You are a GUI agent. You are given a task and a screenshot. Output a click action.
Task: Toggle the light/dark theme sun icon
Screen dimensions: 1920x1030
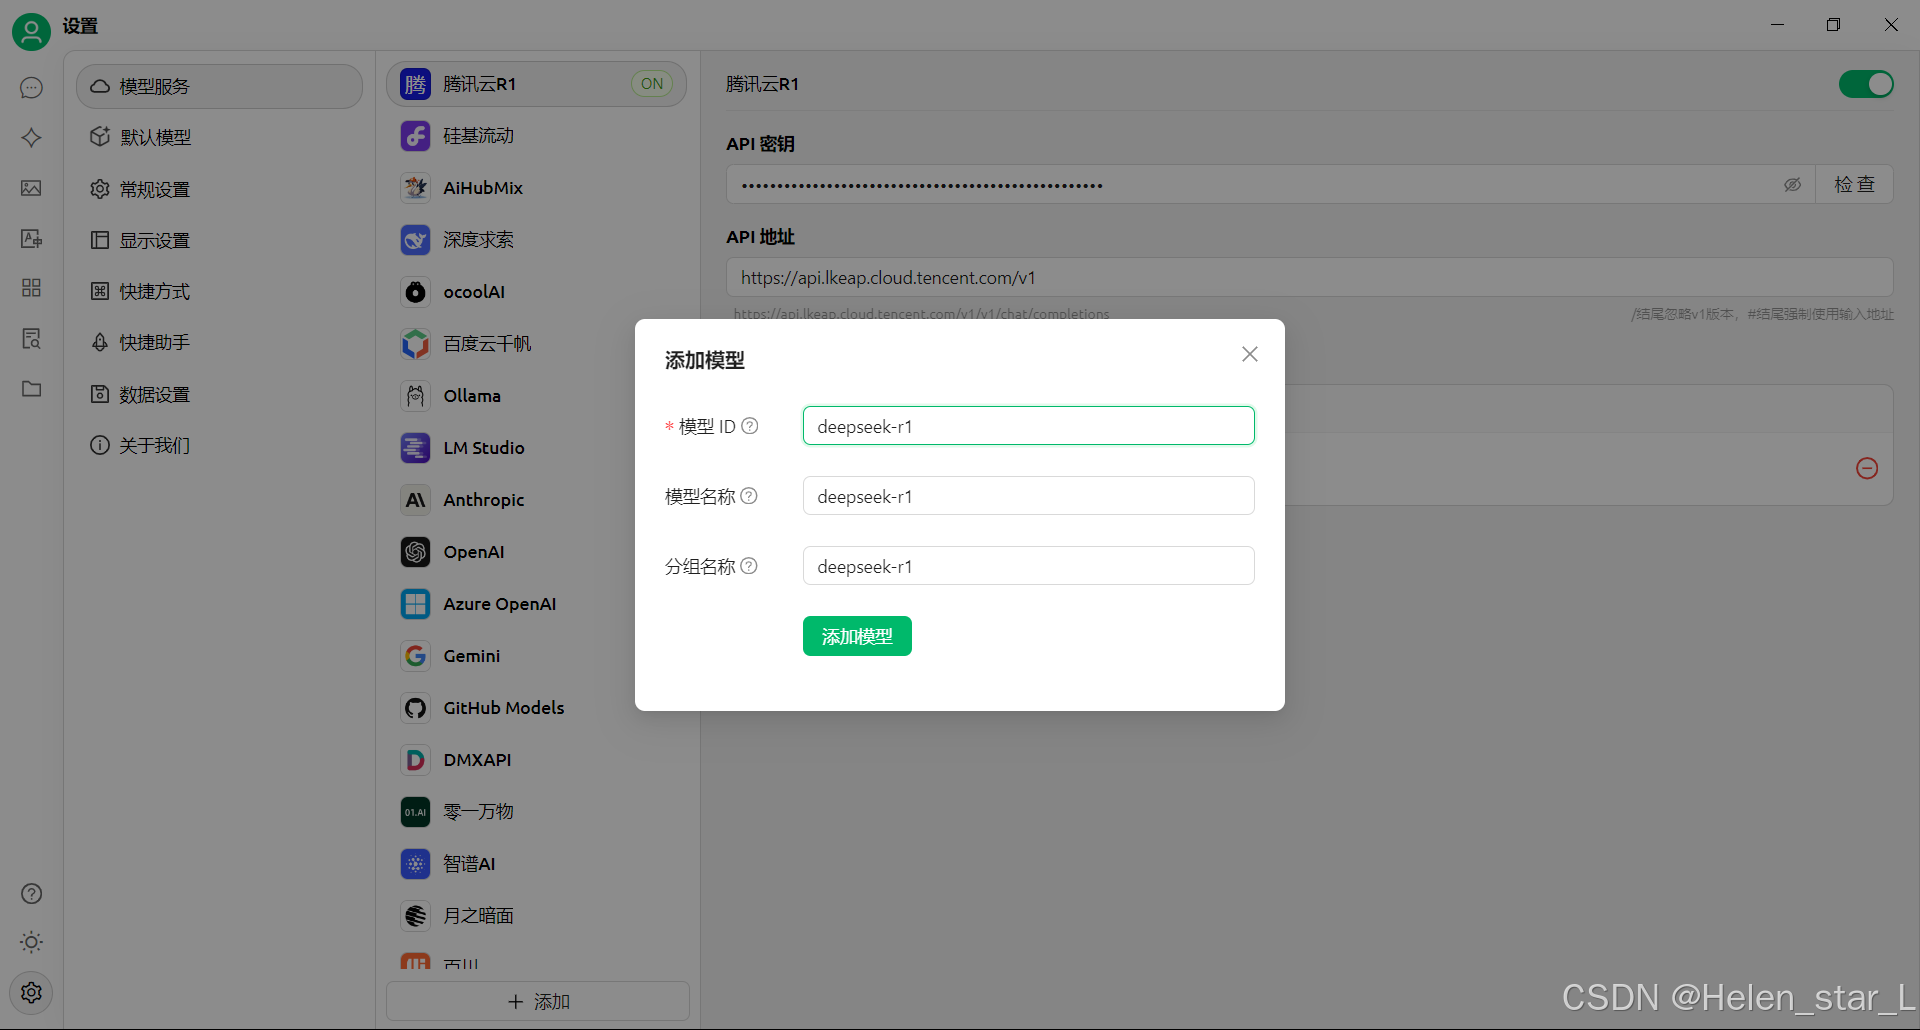coord(31,942)
